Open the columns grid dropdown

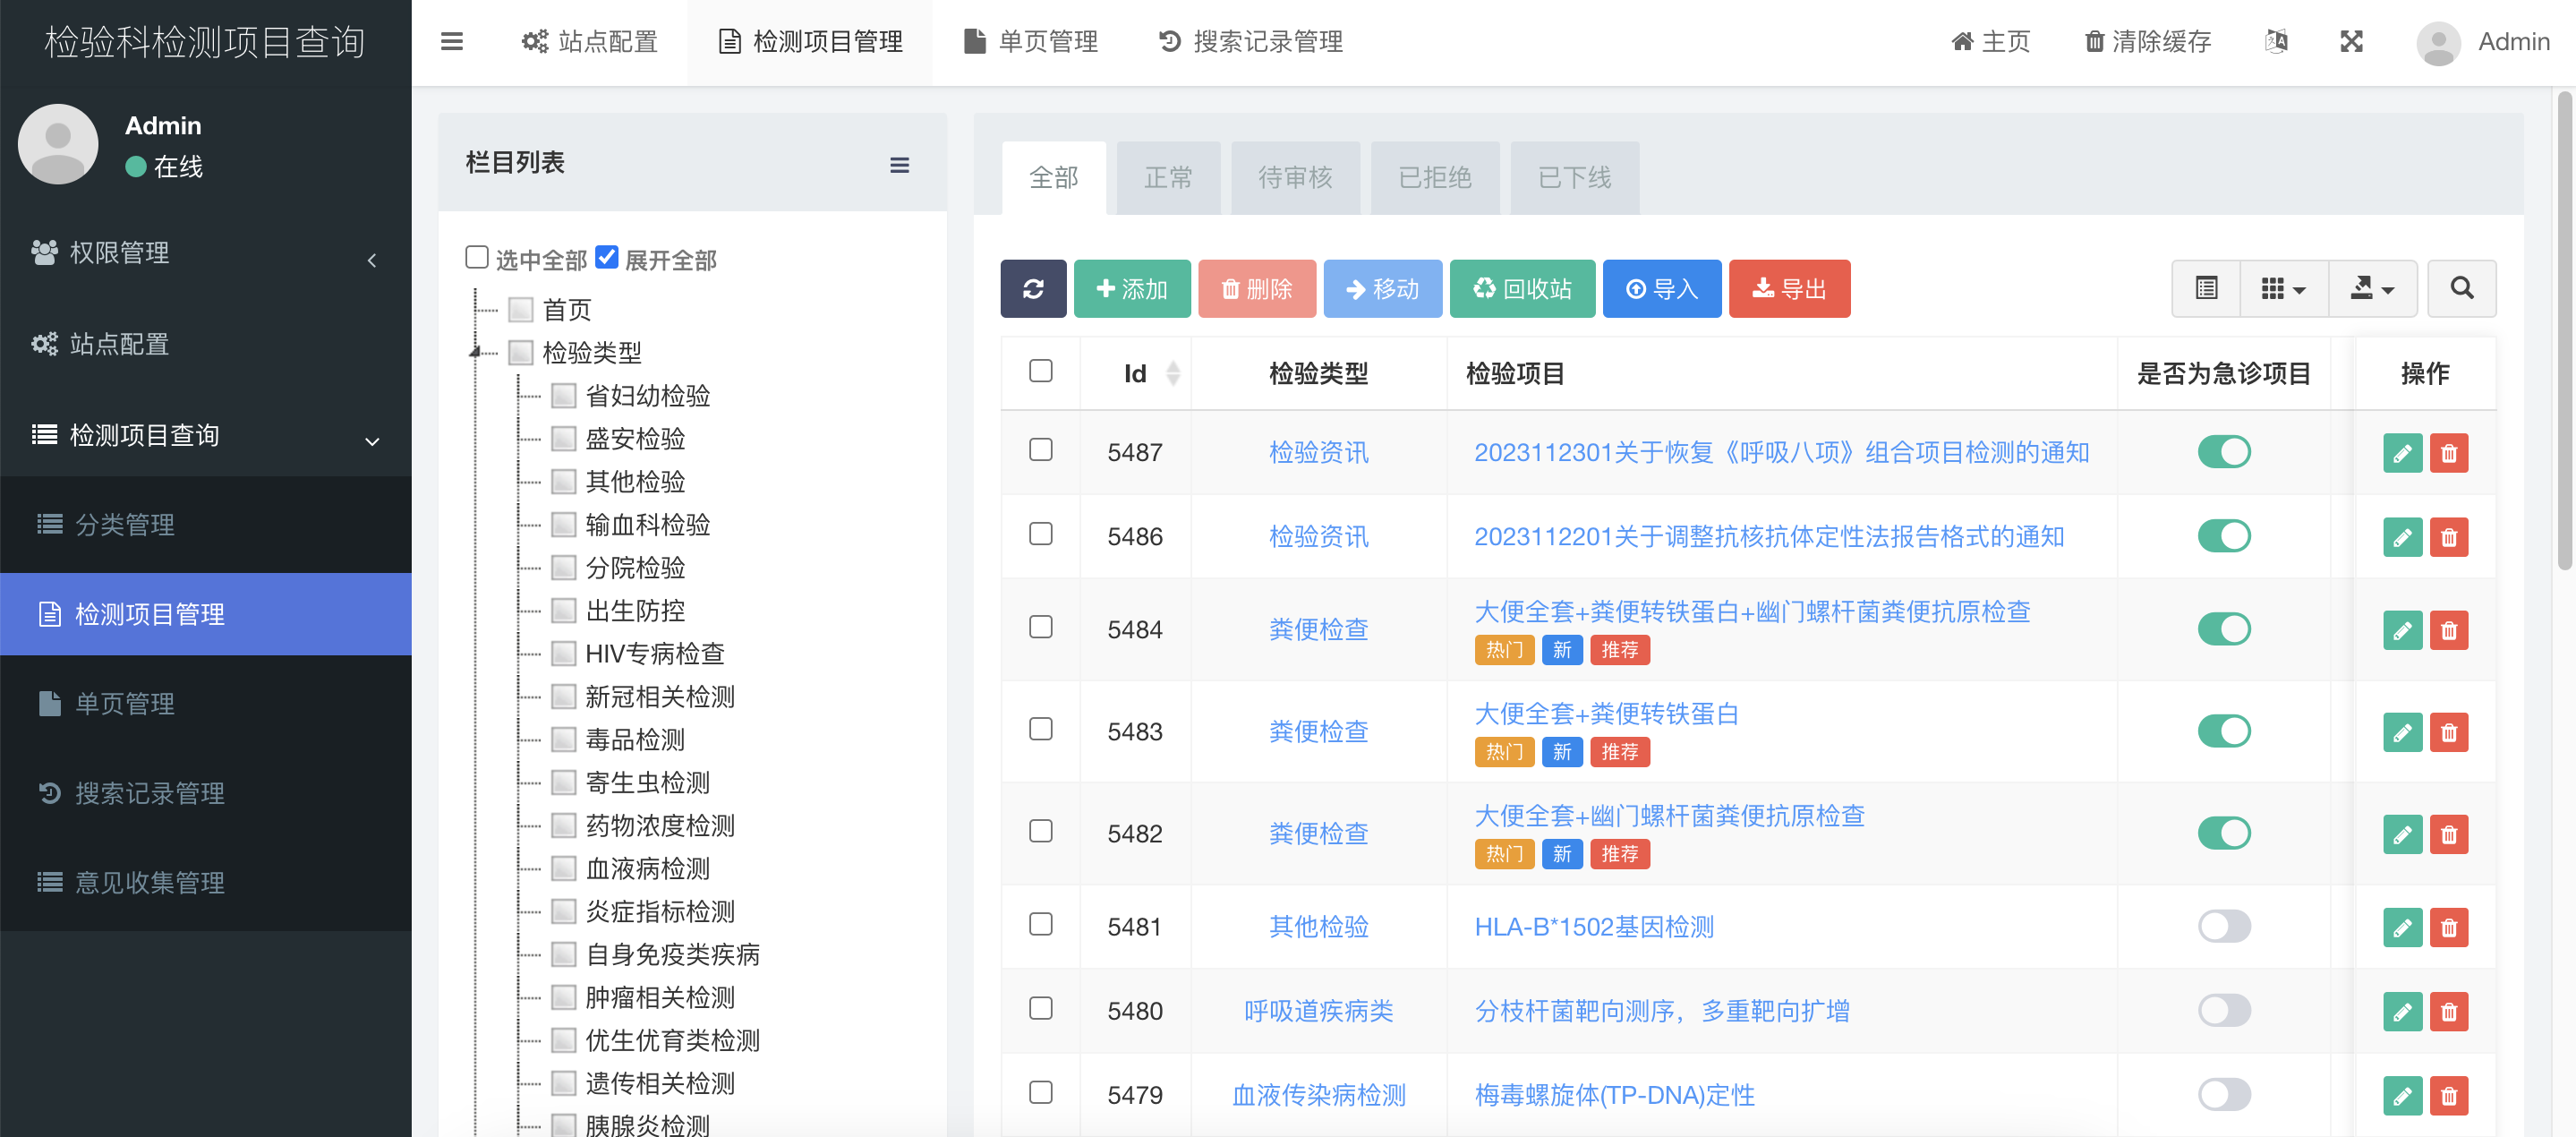coord(2283,289)
